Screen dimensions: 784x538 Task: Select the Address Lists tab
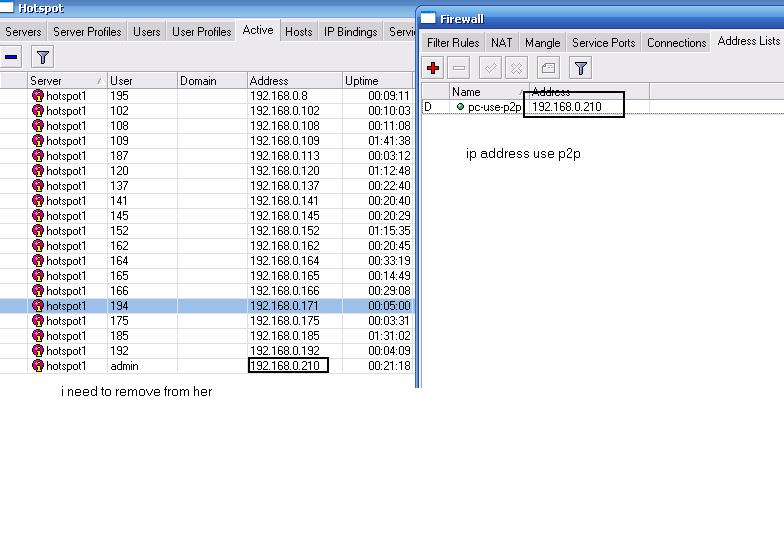(748, 41)
